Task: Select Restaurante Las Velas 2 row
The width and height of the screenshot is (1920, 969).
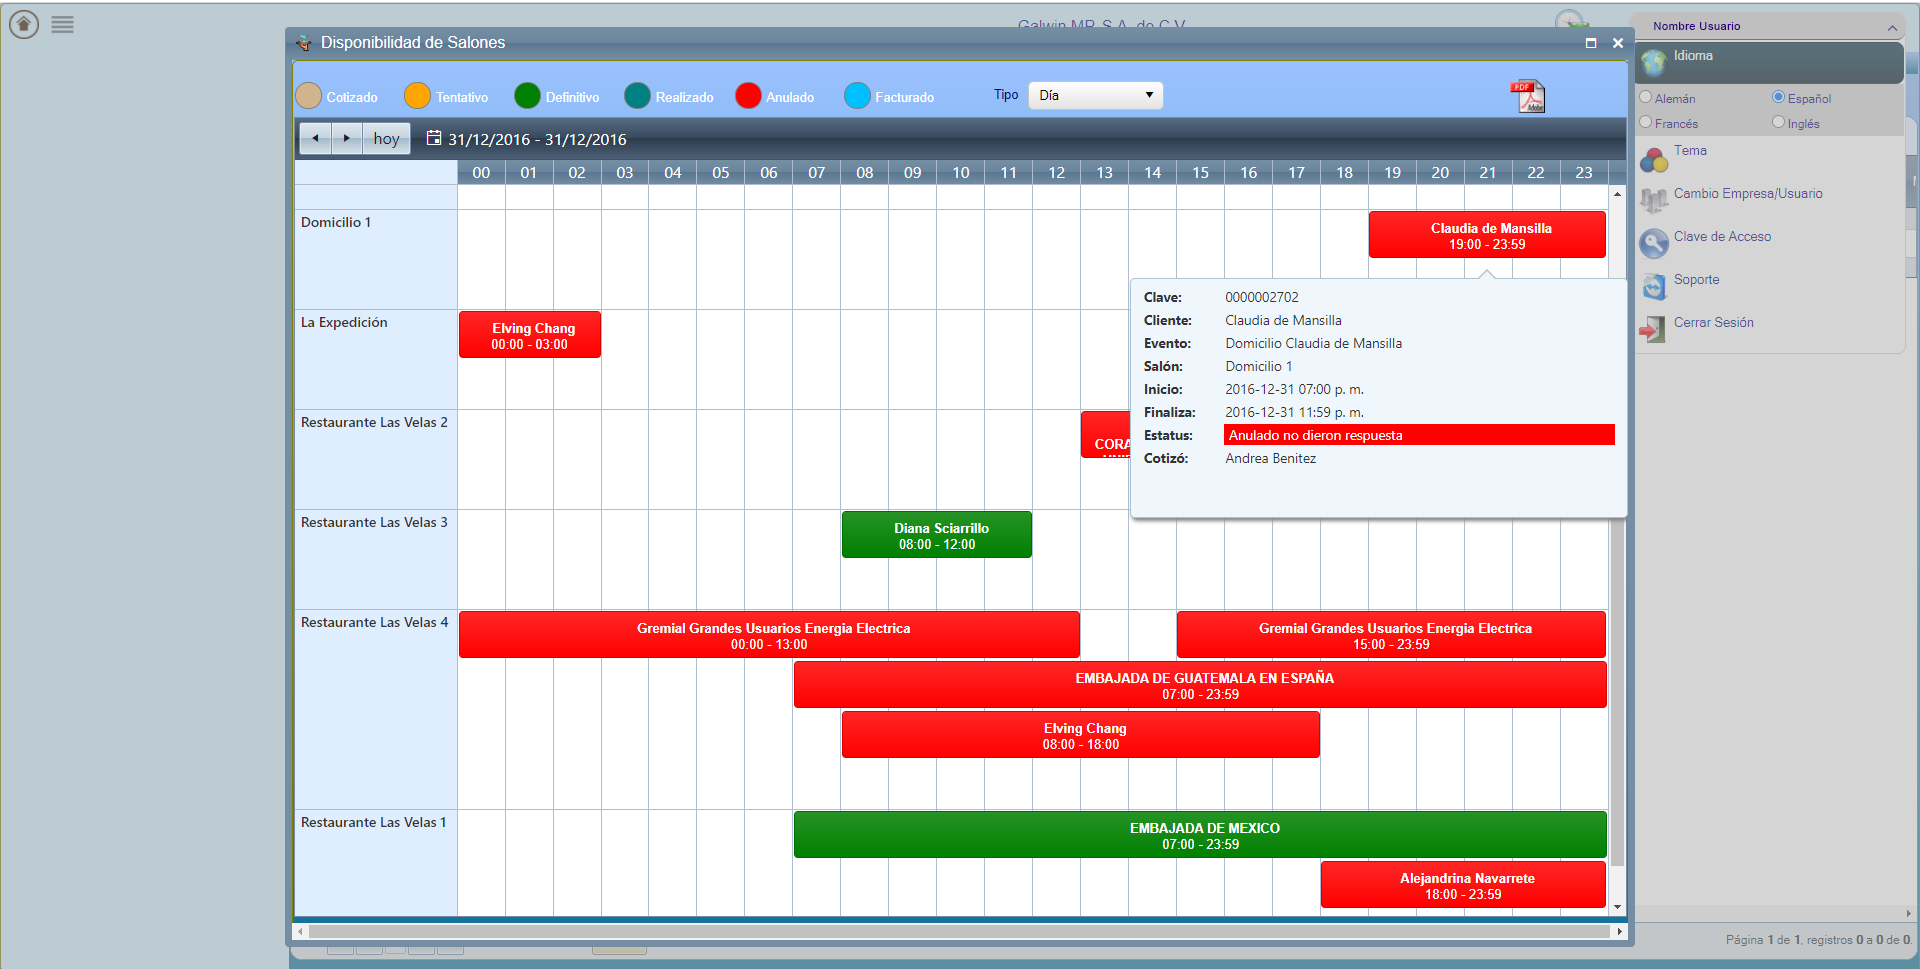Action: coord(376,459)
